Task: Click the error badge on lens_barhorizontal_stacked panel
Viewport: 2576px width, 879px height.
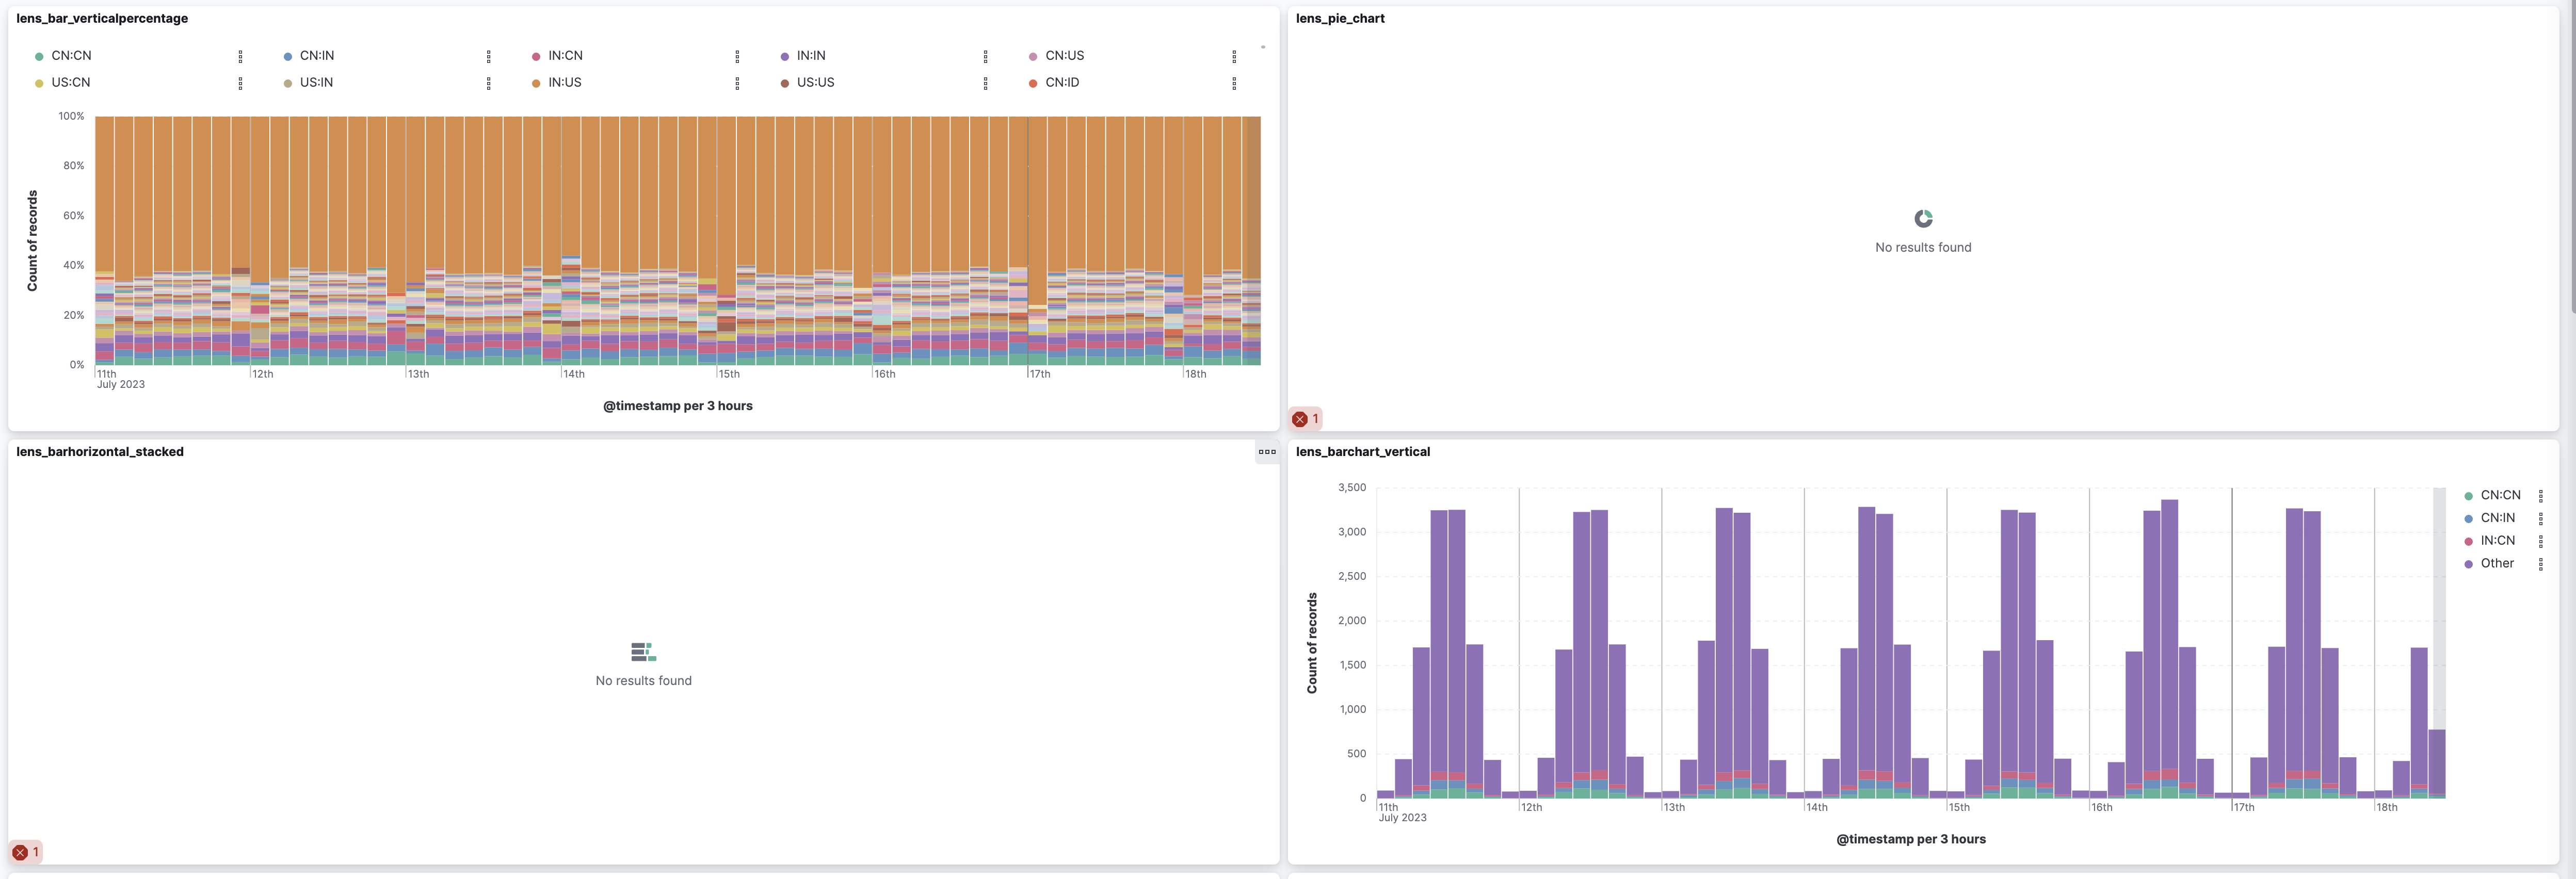Action: [26, 852]
